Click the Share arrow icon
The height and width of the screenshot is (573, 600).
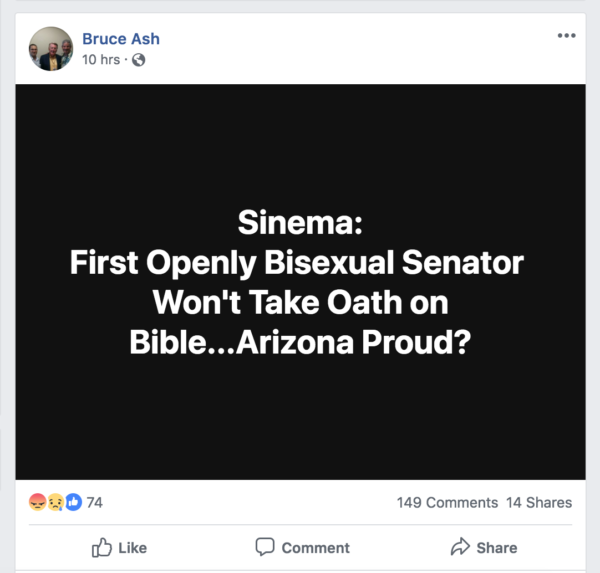(460, 546)
